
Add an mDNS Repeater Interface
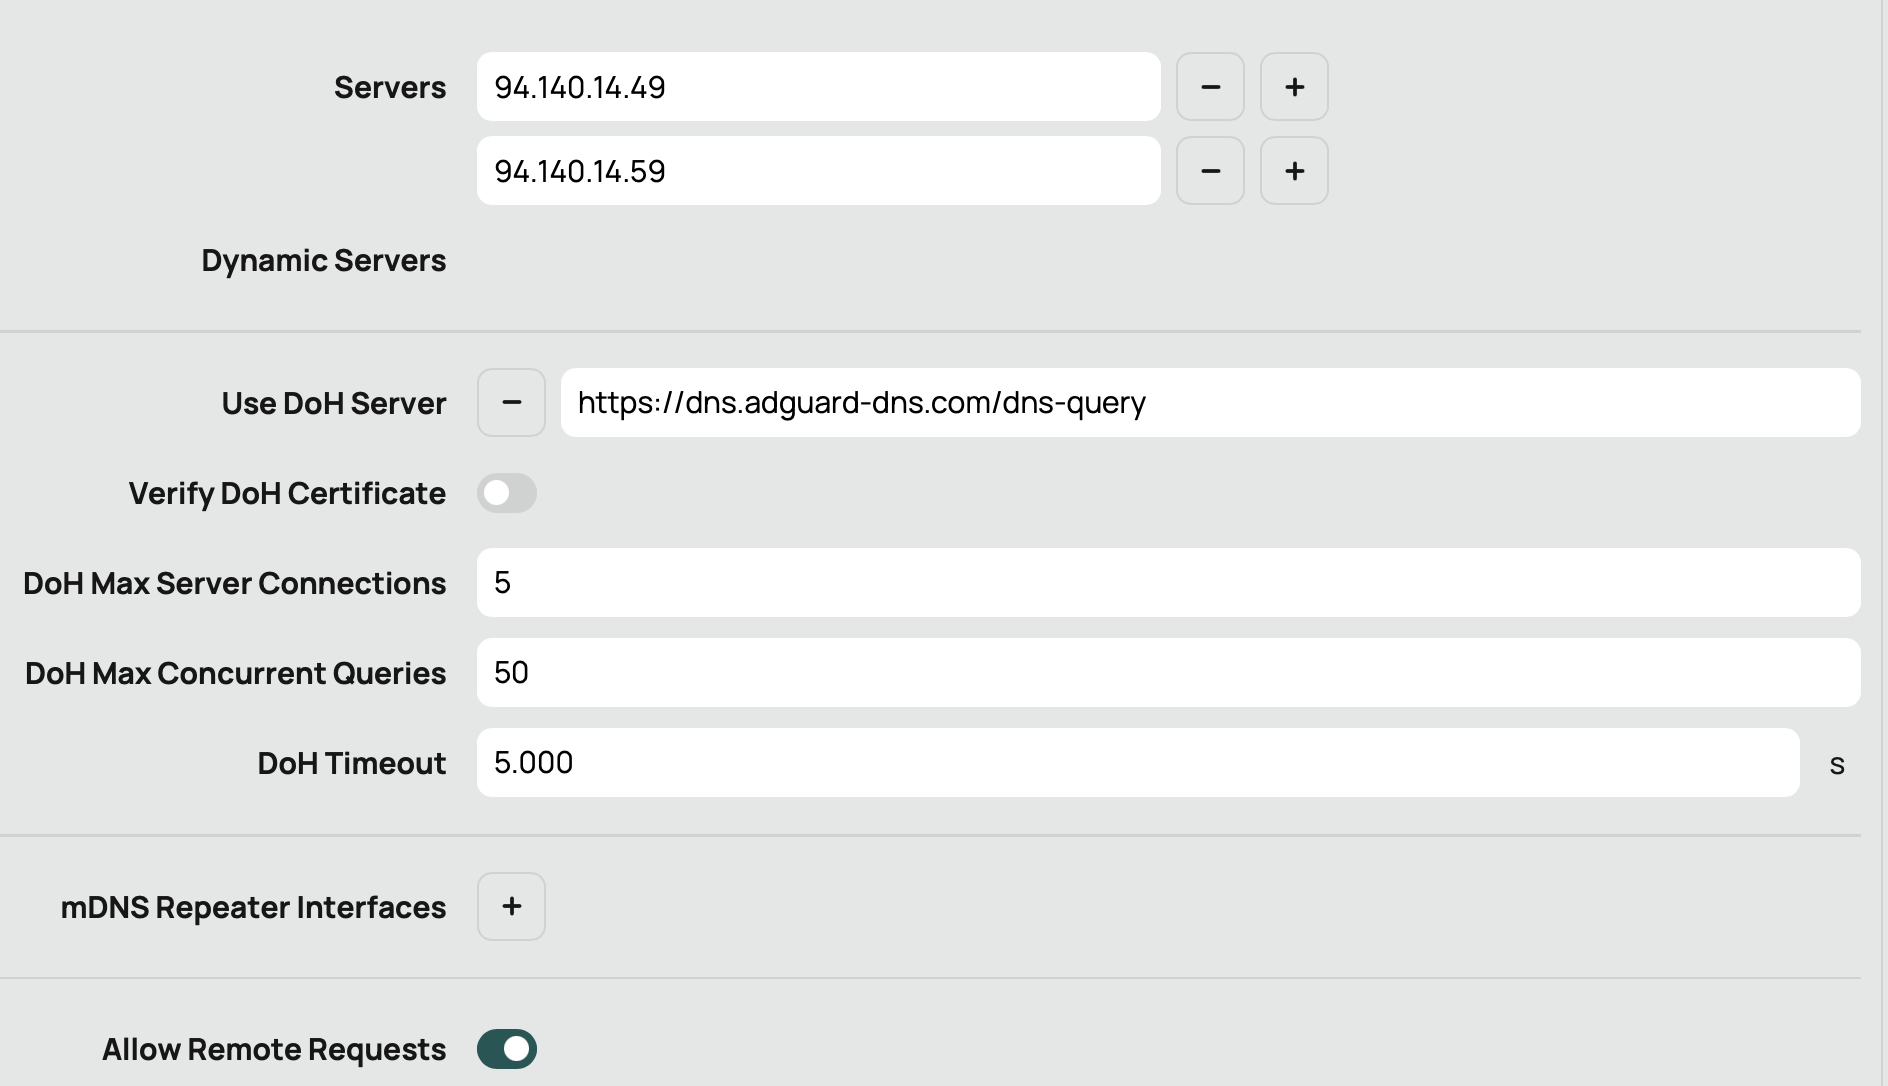pos(511,907)
